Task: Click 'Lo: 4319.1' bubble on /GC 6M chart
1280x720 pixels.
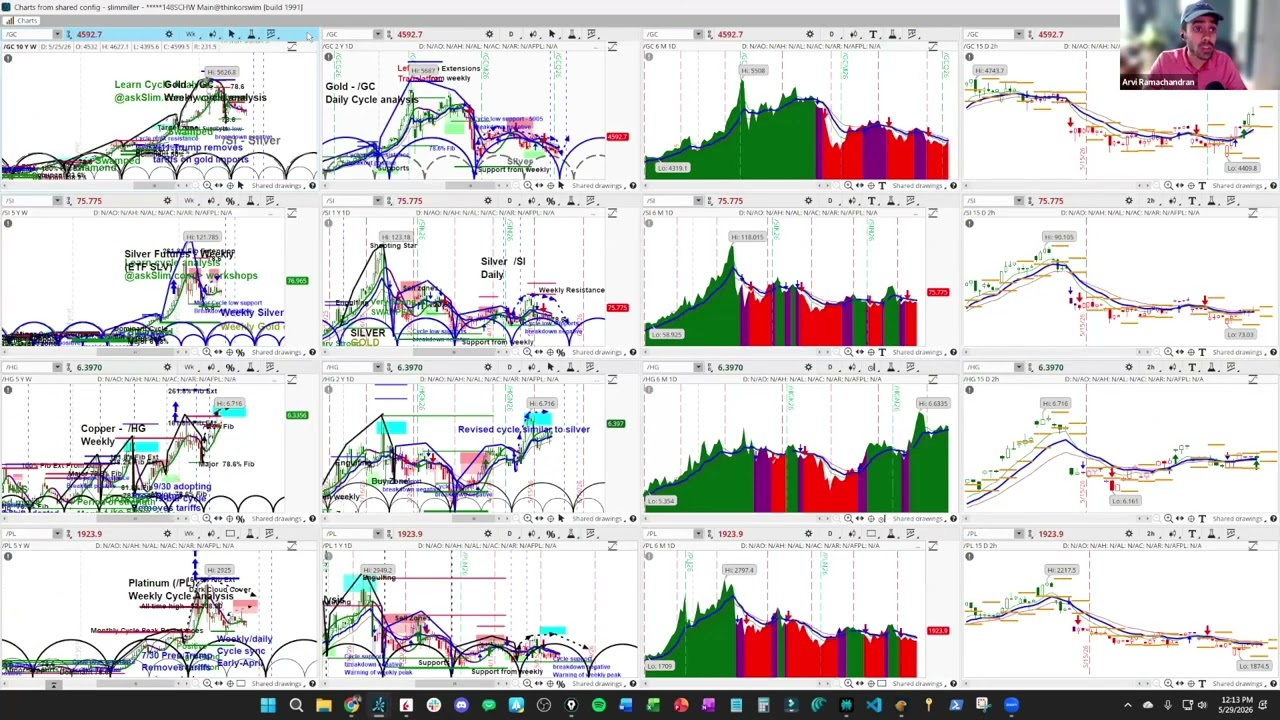Action: point(673,168)
